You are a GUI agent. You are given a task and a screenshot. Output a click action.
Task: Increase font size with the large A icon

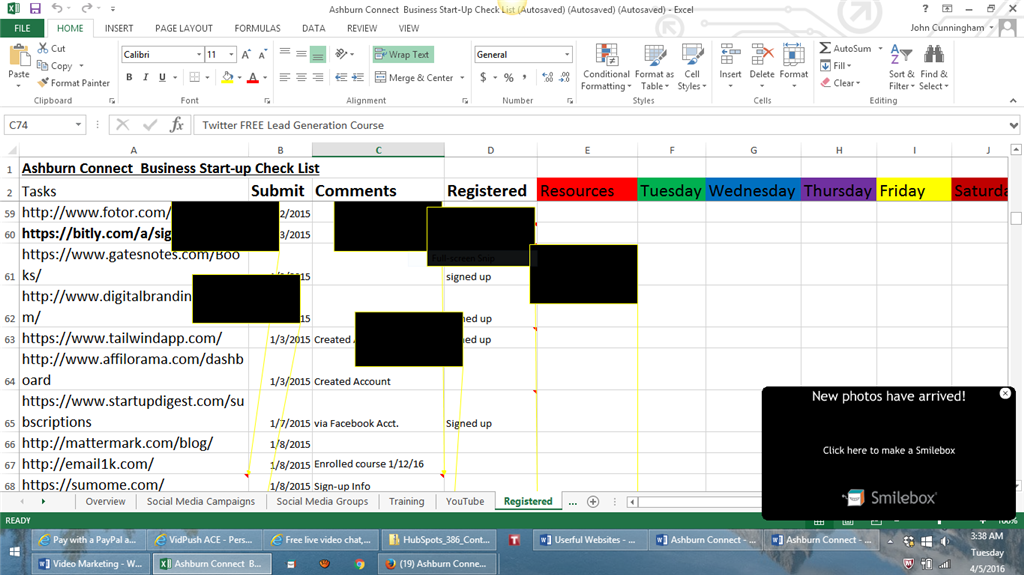click(246, 55)
